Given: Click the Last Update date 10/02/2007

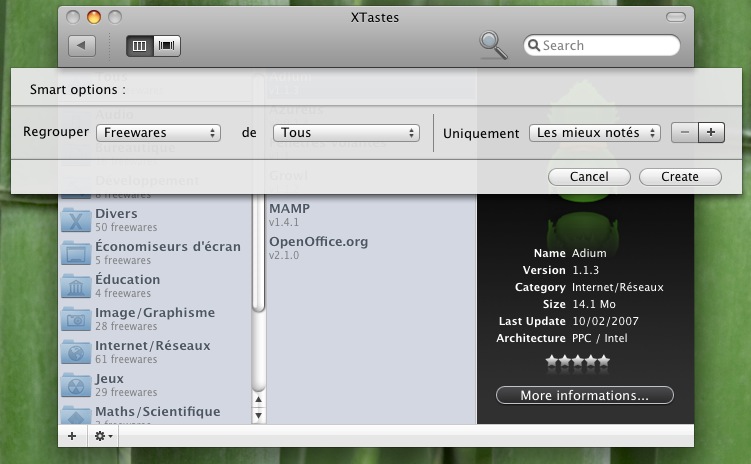Looking at the screenshot, I should coord(605,321).
